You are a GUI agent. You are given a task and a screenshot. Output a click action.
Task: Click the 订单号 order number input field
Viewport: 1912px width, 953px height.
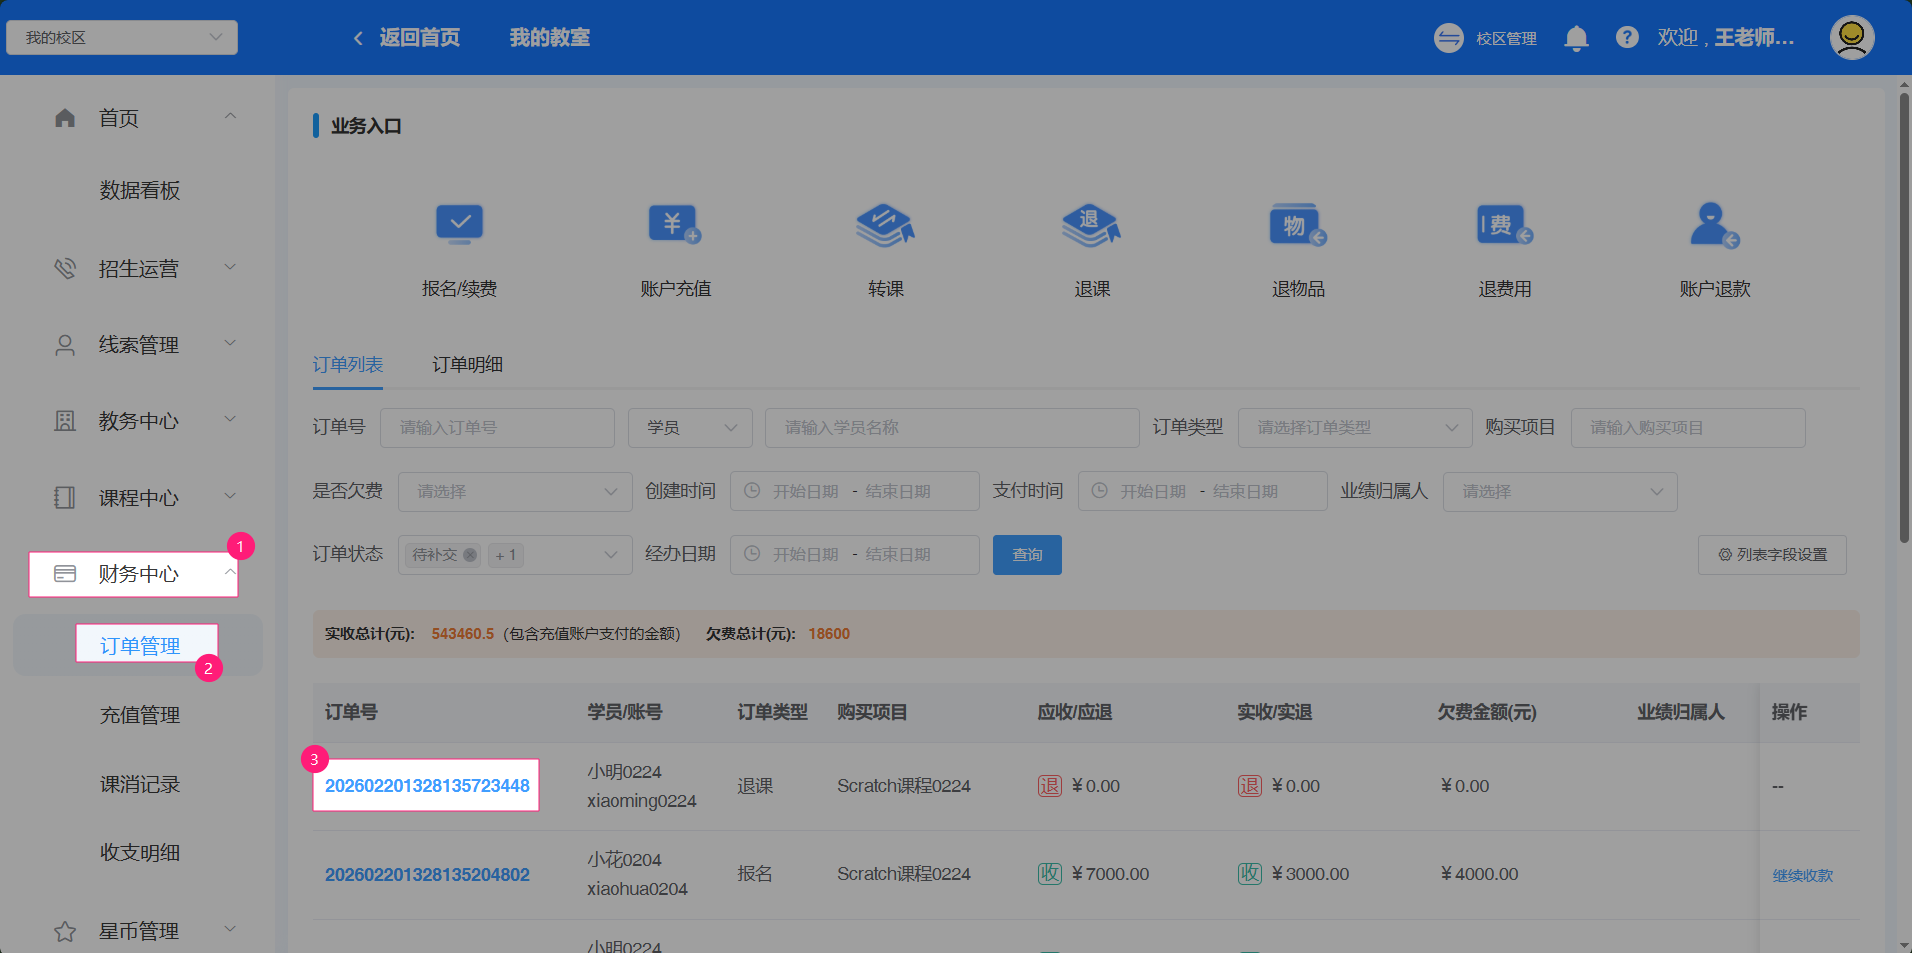pos(497,428)
